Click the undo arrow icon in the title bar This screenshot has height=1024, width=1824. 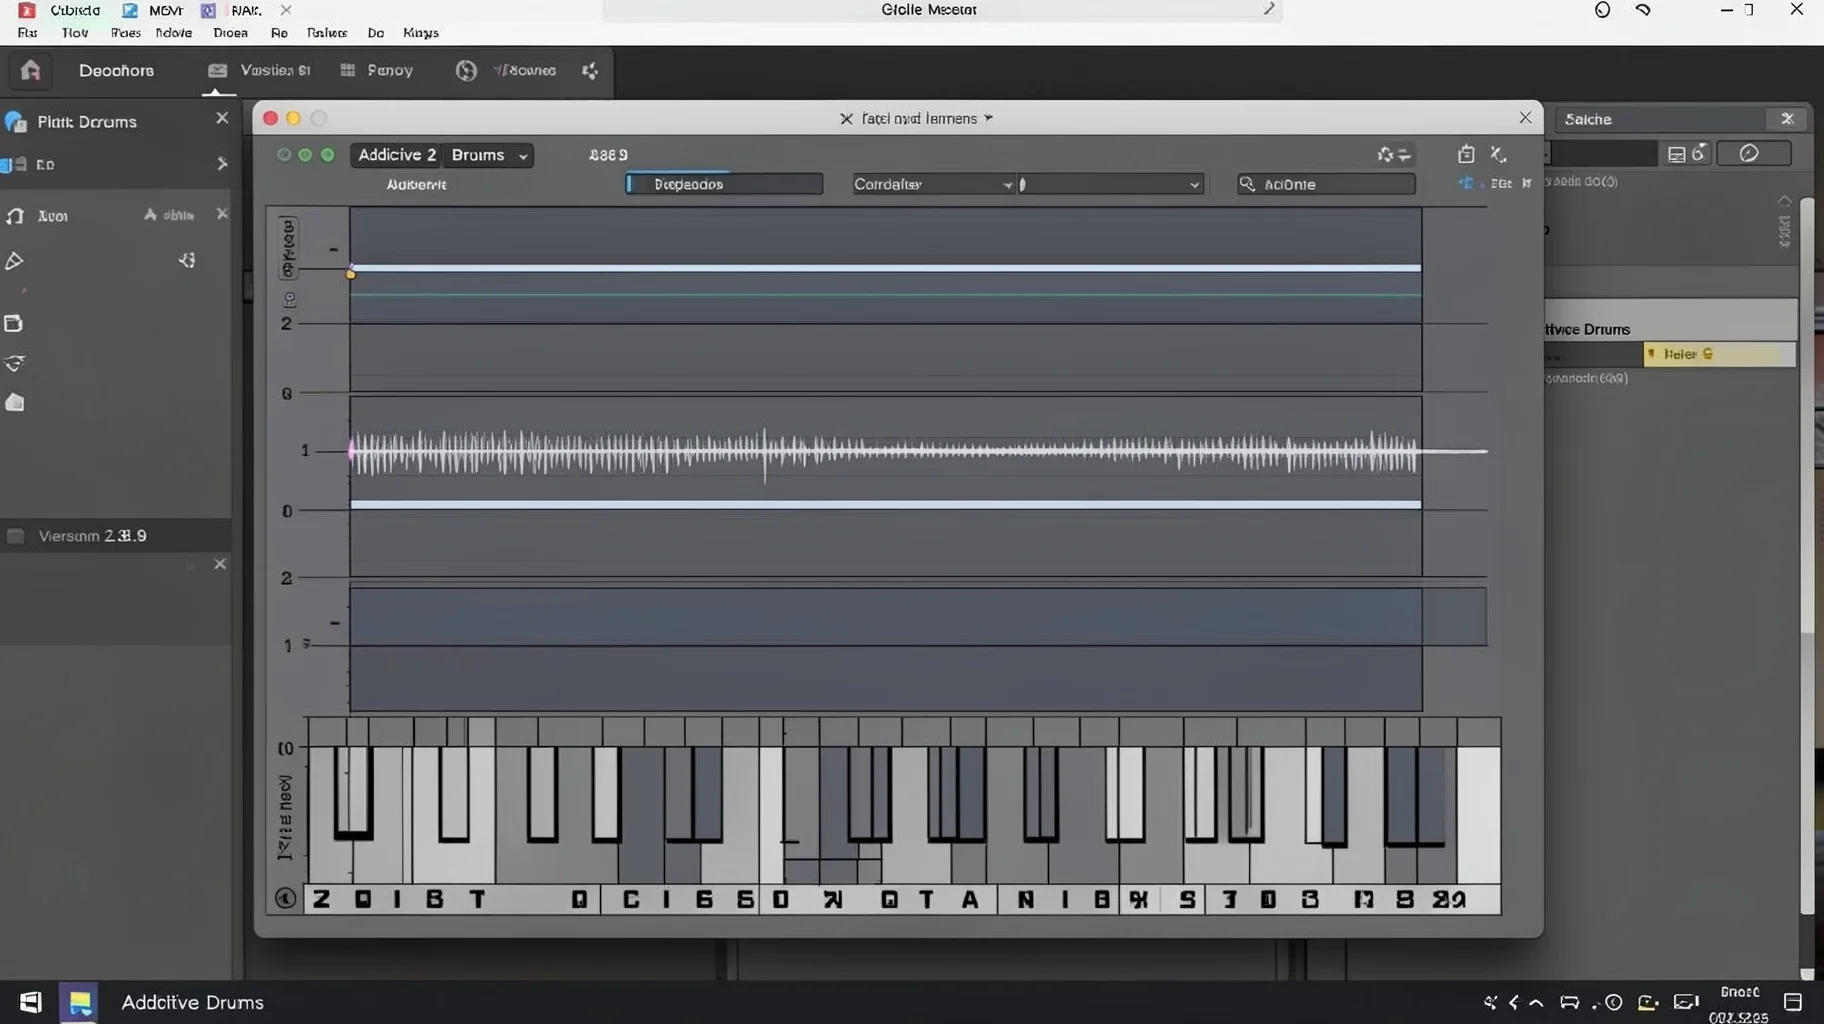coord(1643,10)
